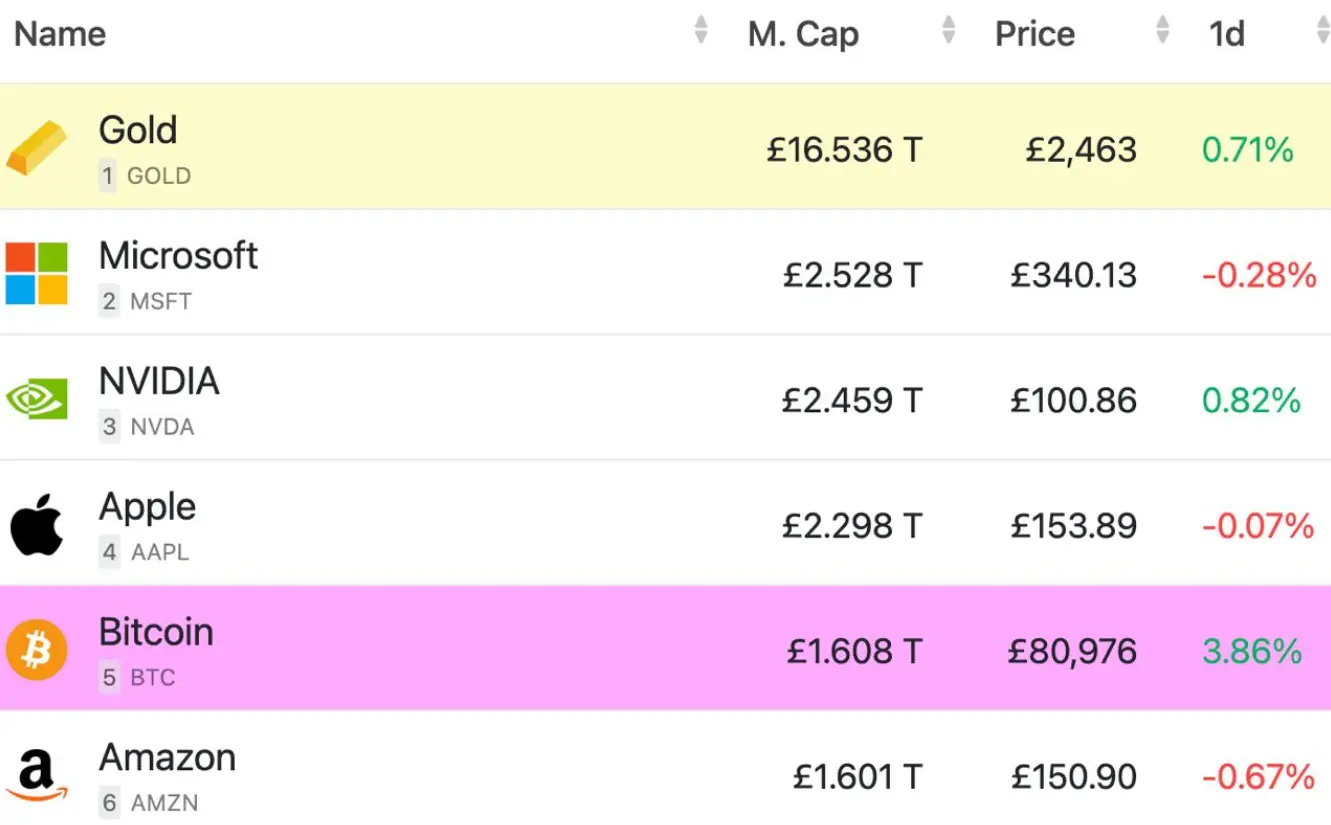The image size is (1331, 825).
Task: Click the Apple logo icon
Action: [x=37, y=525]
